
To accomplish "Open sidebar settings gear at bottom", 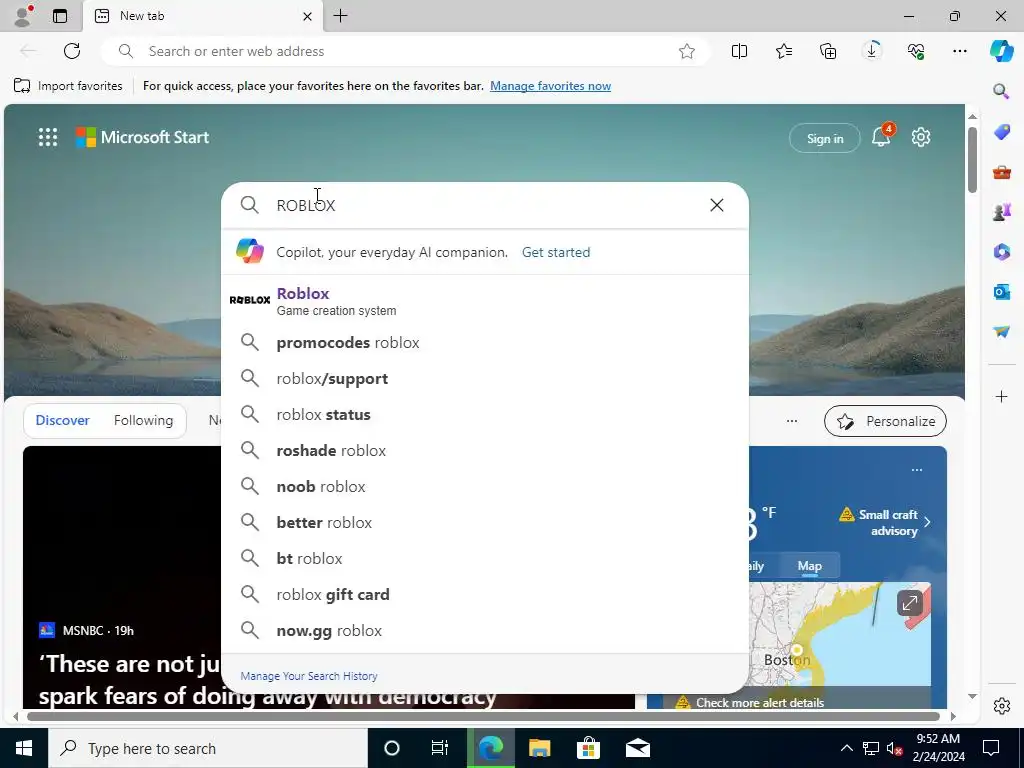I will (x=1001, y=706).
